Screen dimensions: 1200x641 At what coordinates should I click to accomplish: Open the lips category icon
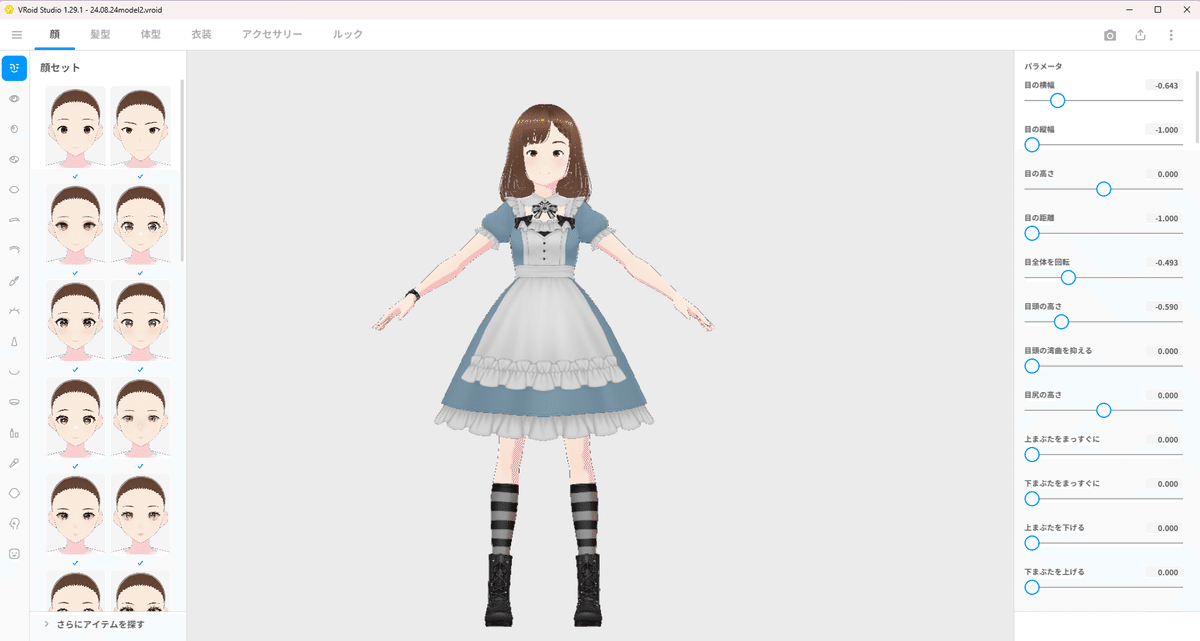[x=14, y=402]
